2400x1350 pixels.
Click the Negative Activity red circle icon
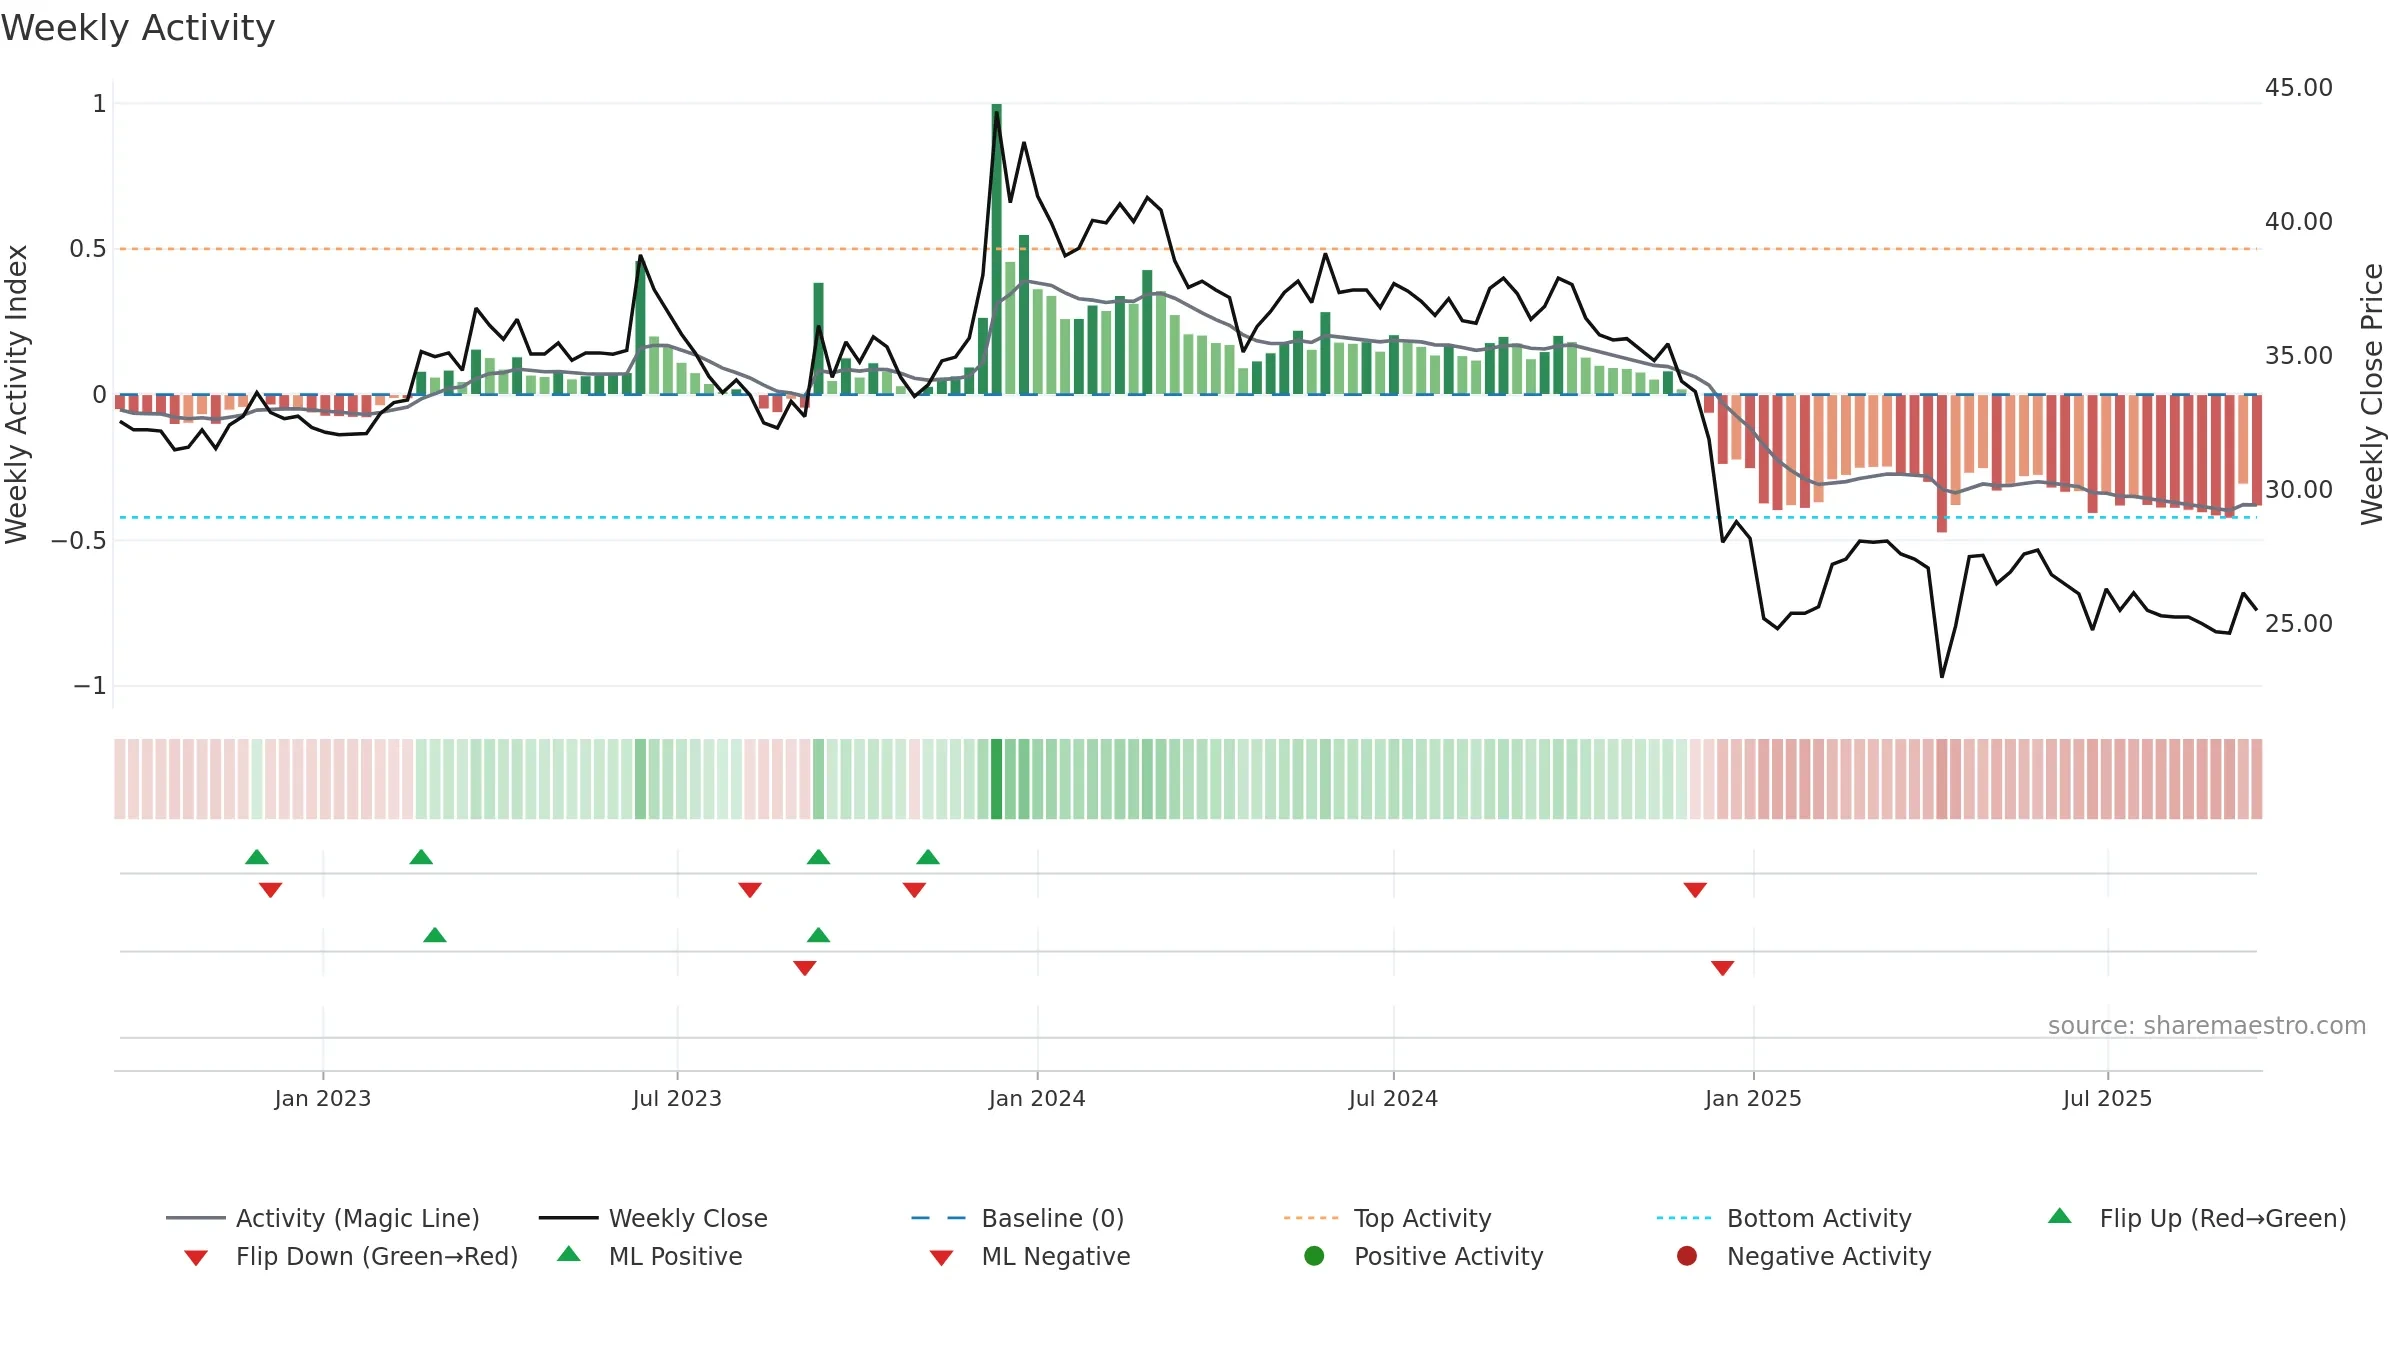1687,1256
